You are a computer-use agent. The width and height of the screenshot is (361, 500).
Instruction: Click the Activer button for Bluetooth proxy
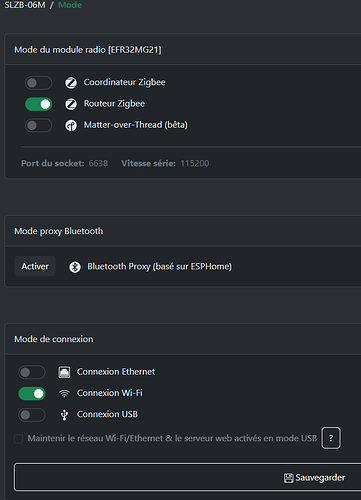click(35, 266)
